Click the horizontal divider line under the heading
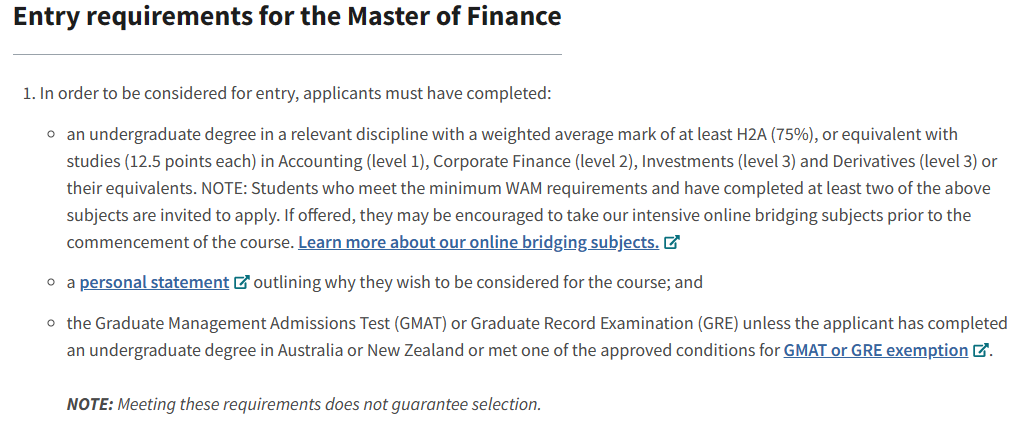 (287, 54)
